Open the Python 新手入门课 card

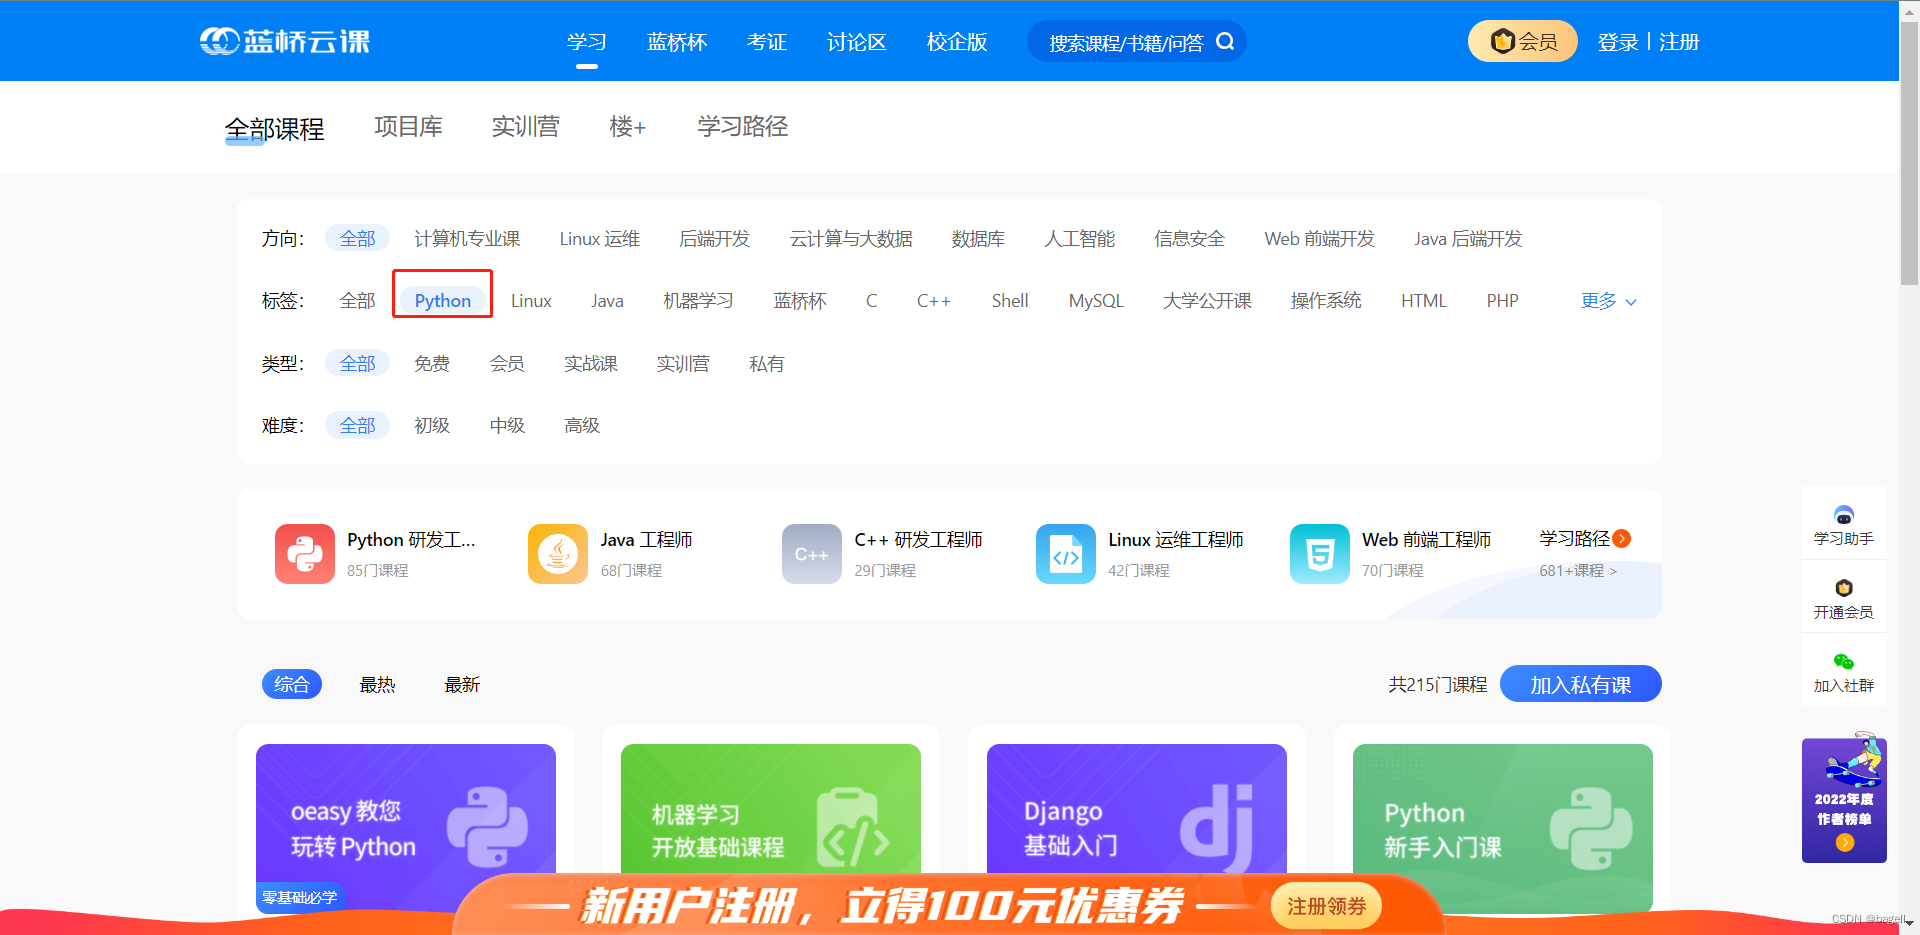click(x=1503, y=827)
